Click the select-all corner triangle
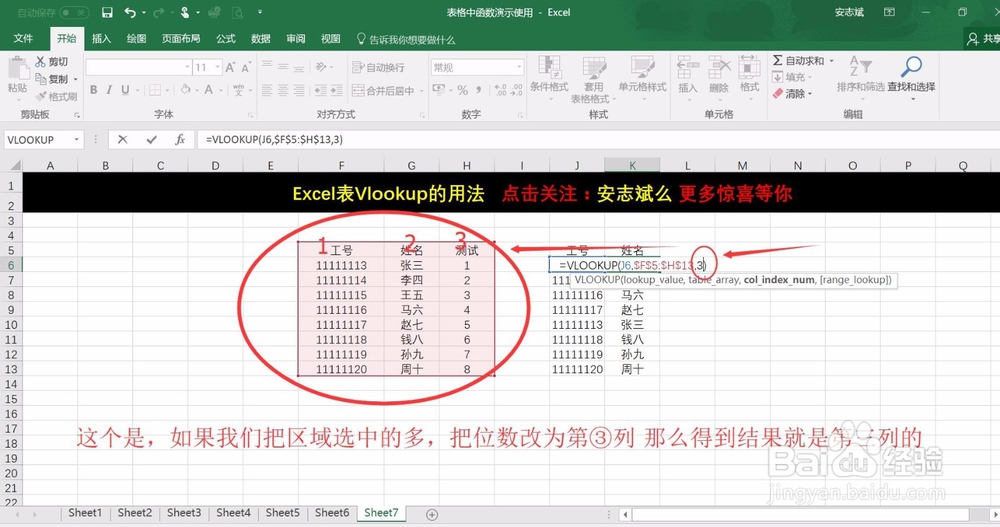 [x=14, y=165]
